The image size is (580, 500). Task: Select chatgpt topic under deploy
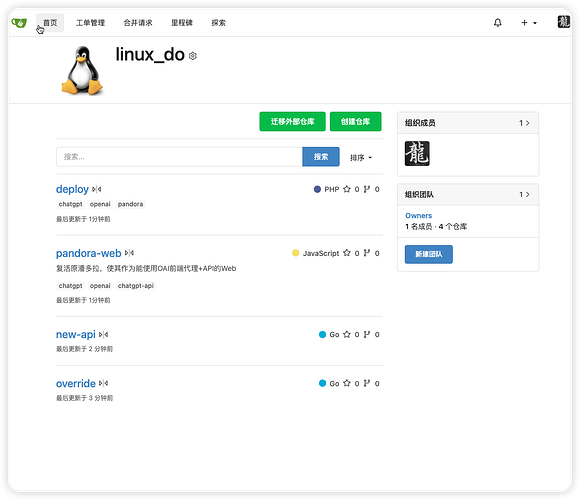pos(71,204)
